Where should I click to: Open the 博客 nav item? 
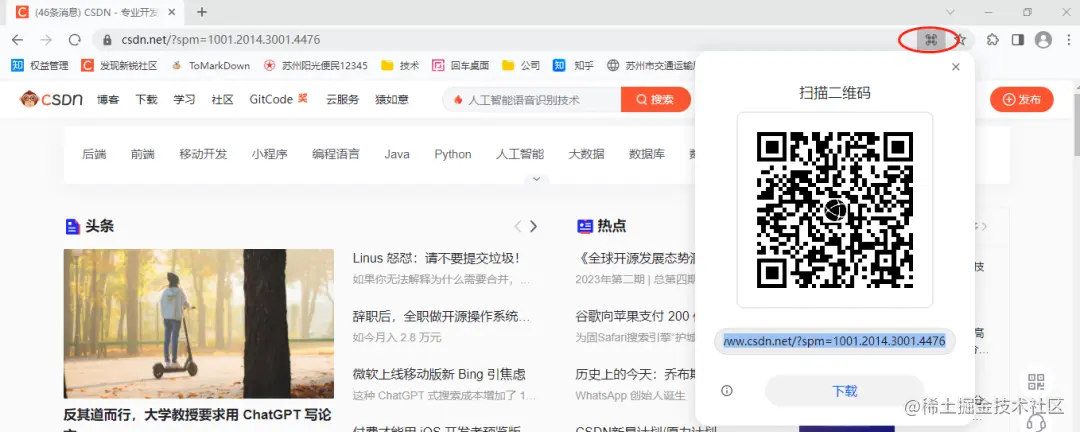(108, 99)
